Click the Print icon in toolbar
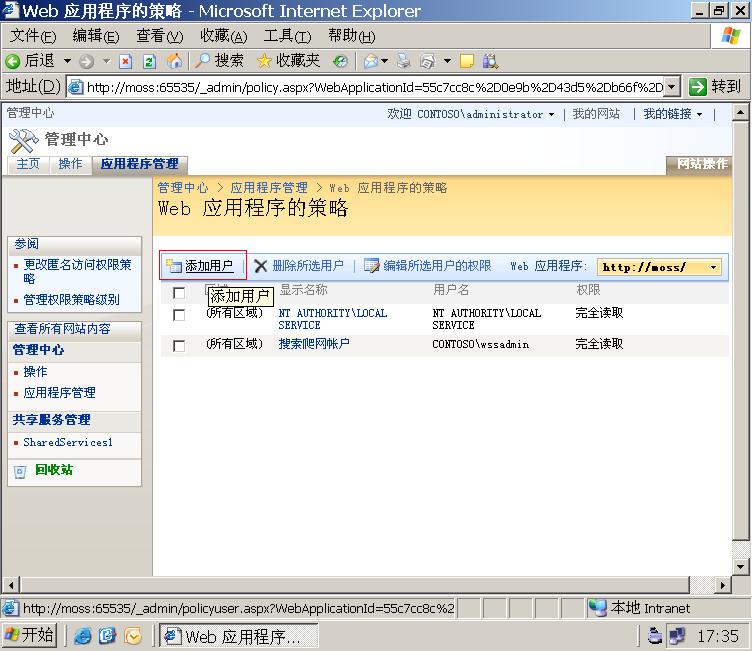 click(403, 61)
